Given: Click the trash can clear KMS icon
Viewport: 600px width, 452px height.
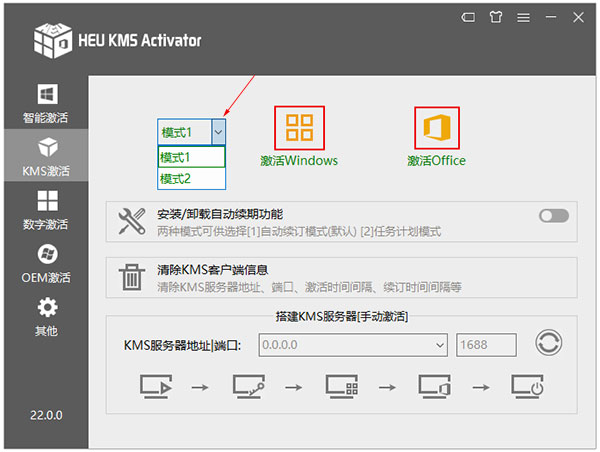Looking at the screenshot, I should click(x=132, y=277).
